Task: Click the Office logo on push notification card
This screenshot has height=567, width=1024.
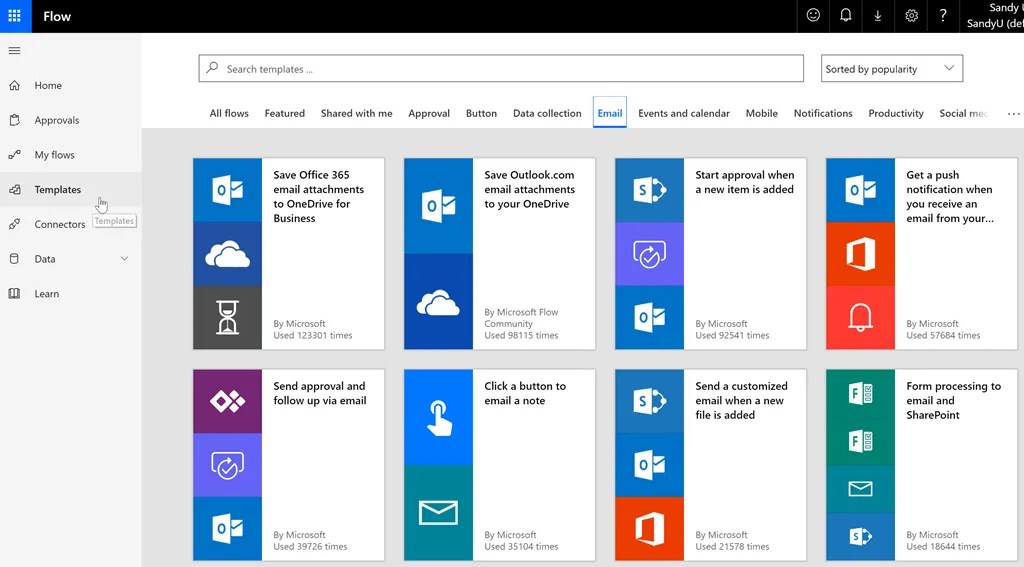Action: [860, 253]
